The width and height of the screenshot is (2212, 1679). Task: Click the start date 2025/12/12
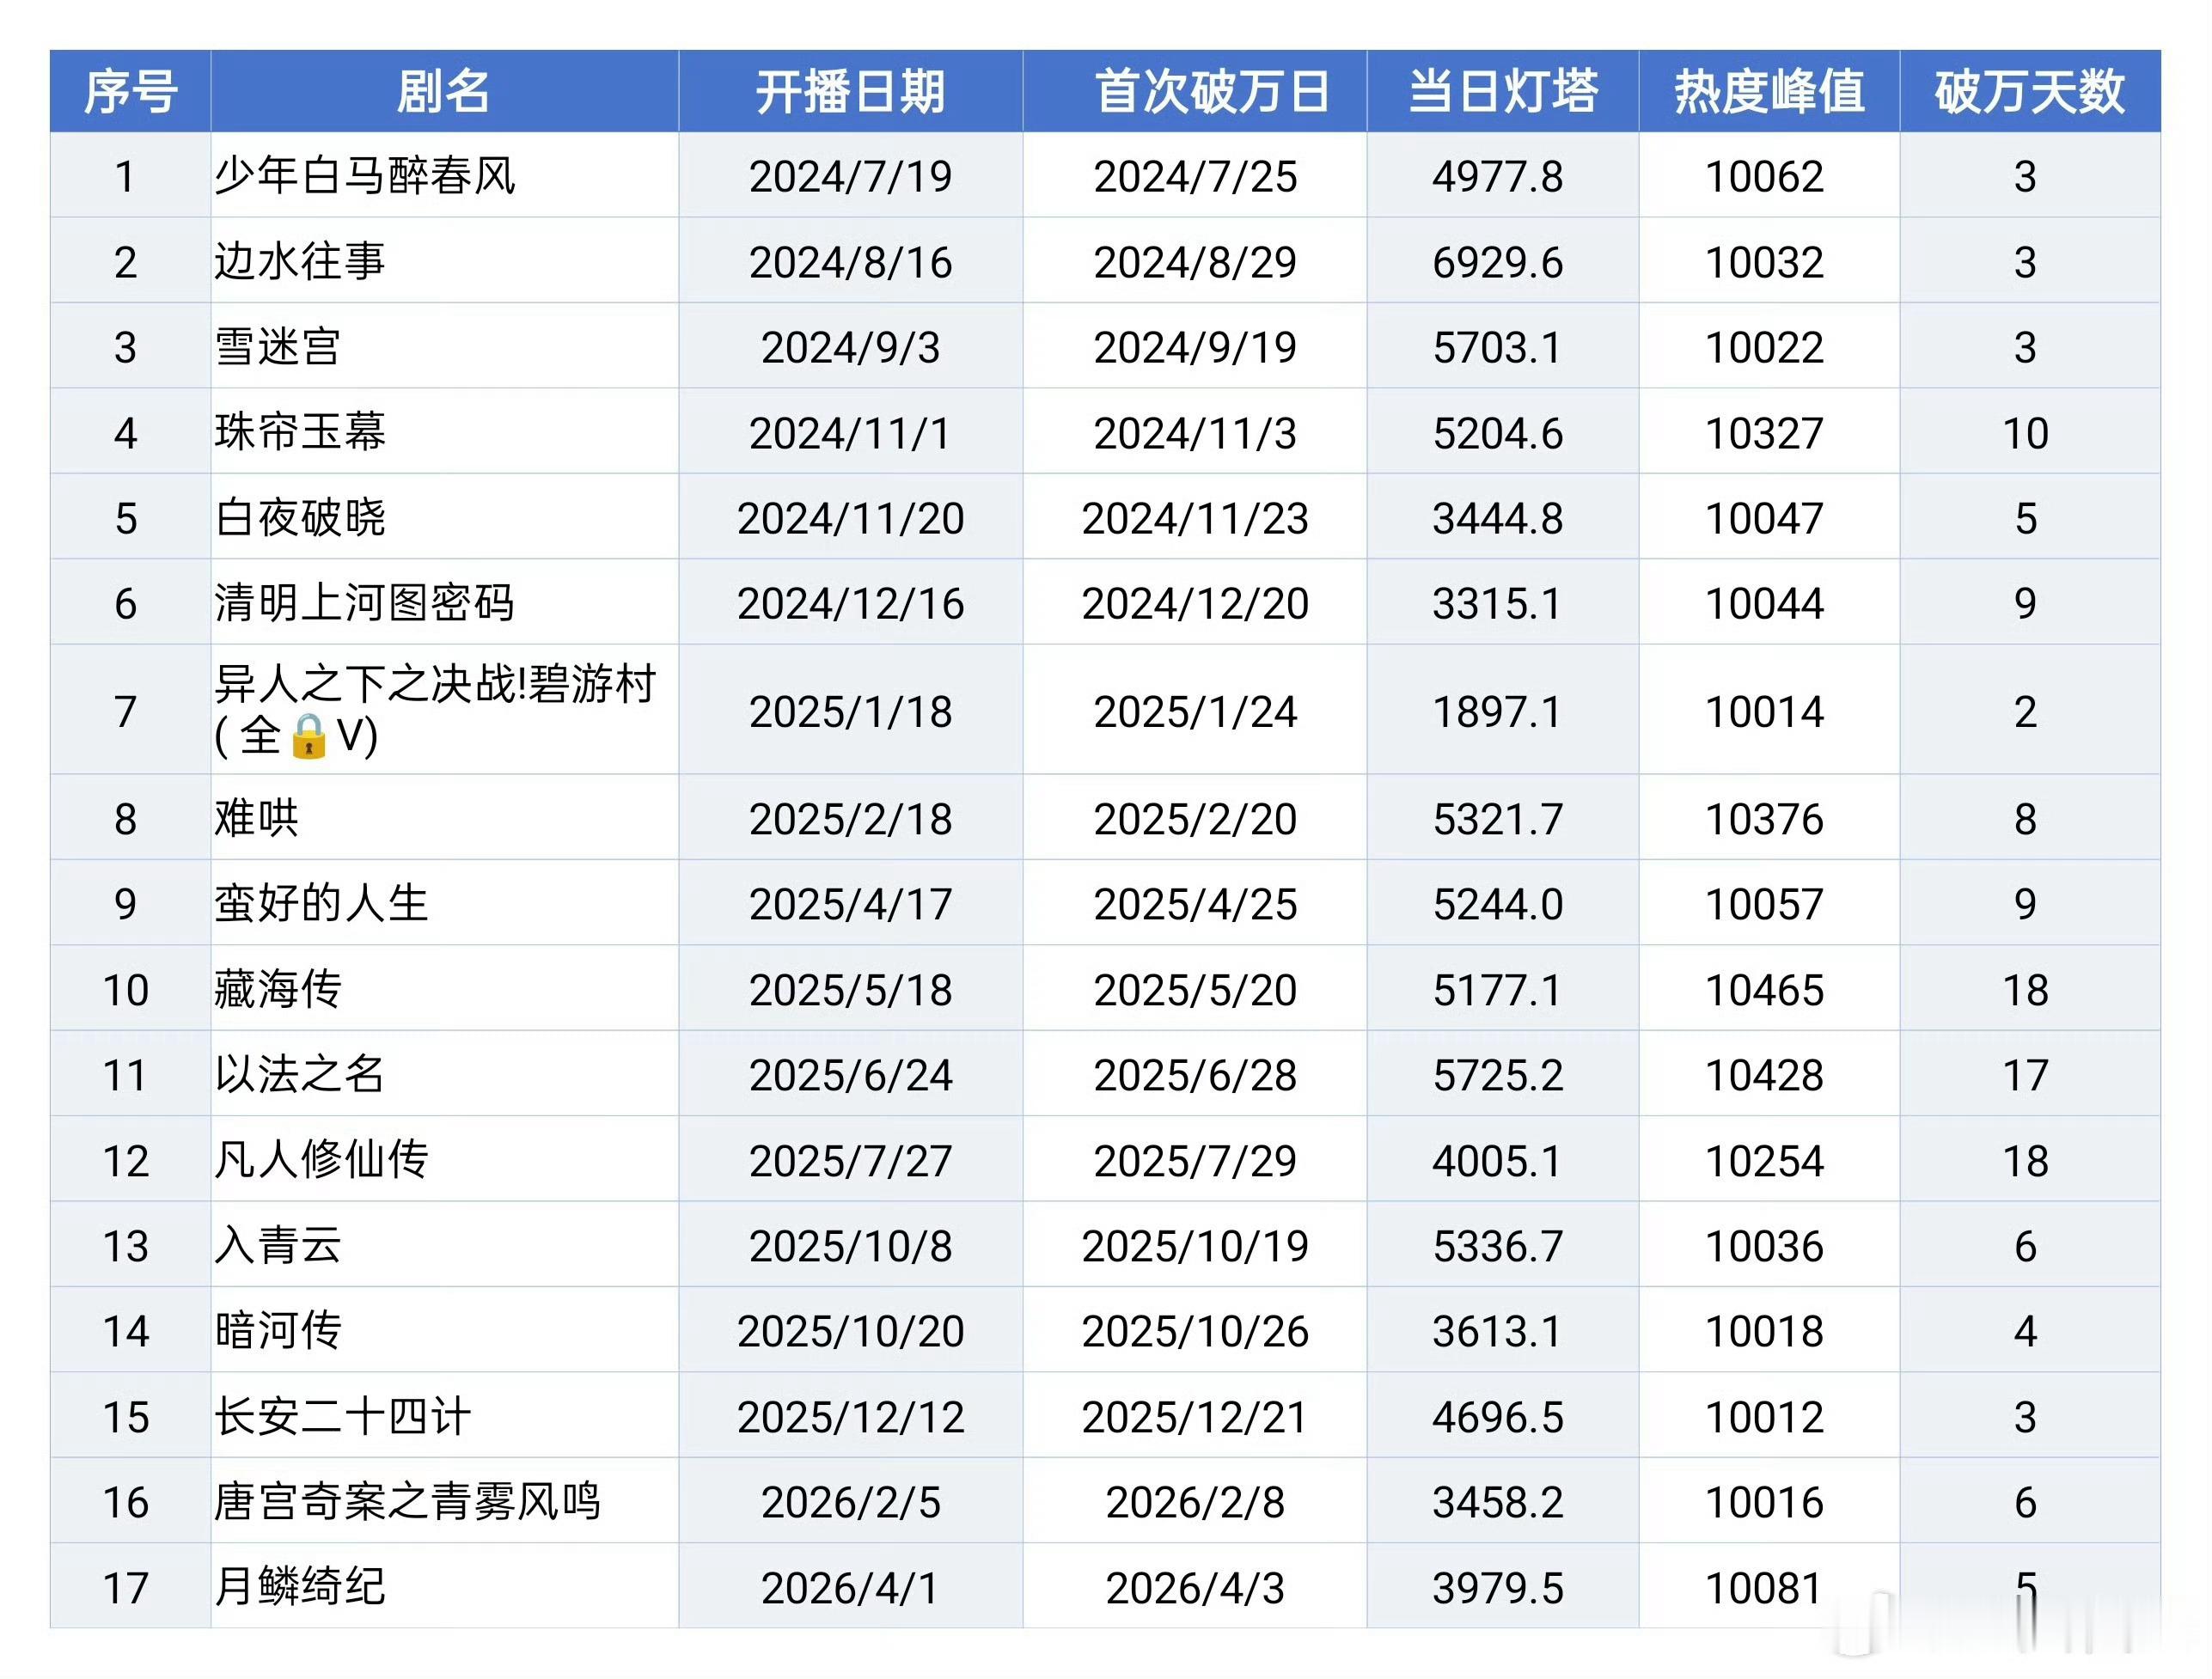(851, 1417)
